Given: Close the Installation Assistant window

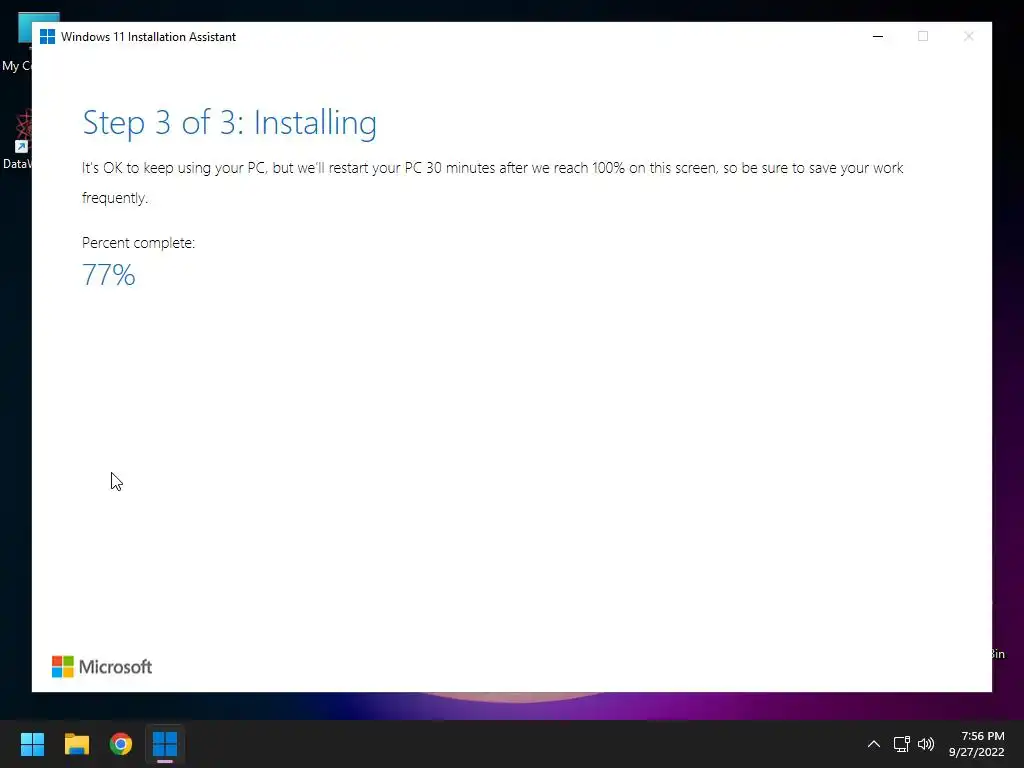Looking at the screenshot, I should click(968, 37).
